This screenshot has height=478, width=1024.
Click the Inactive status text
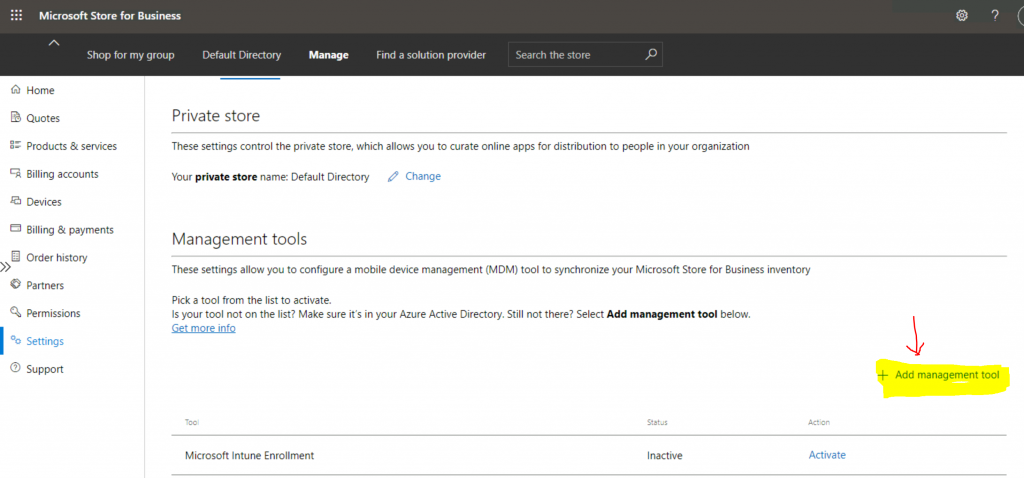[x=663, y=455]
